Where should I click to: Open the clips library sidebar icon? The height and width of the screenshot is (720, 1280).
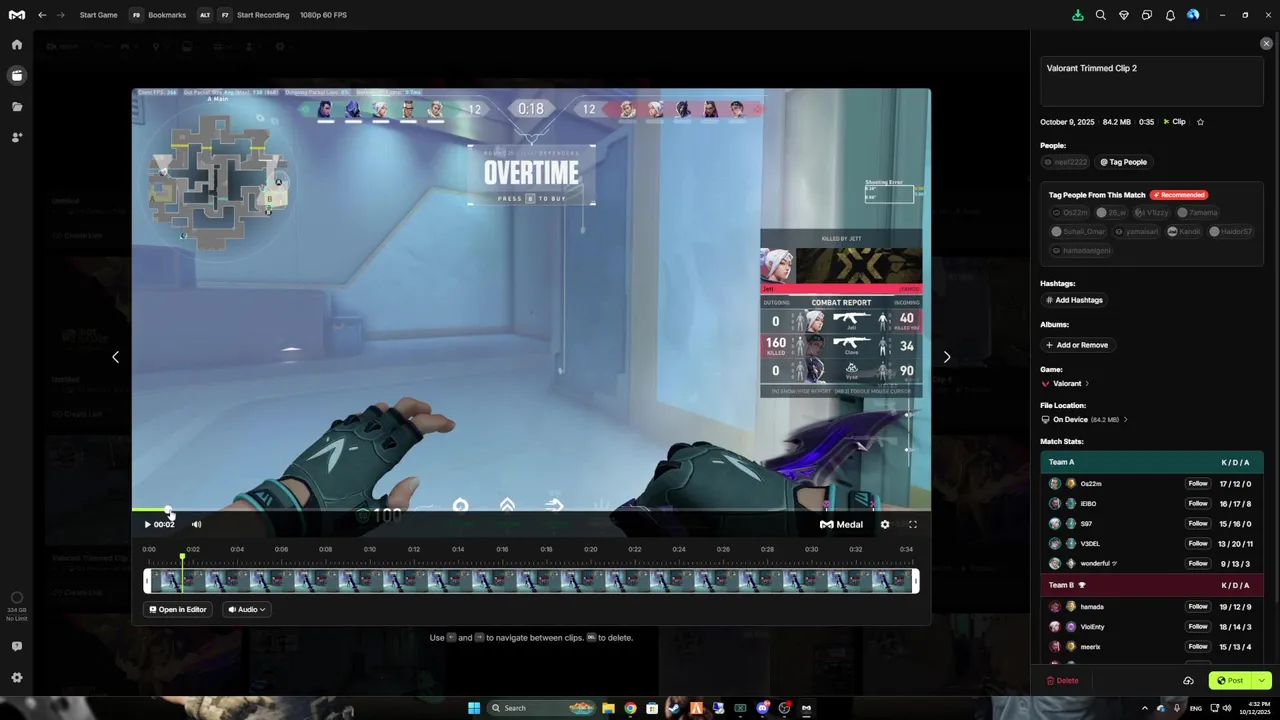[17, 75]
